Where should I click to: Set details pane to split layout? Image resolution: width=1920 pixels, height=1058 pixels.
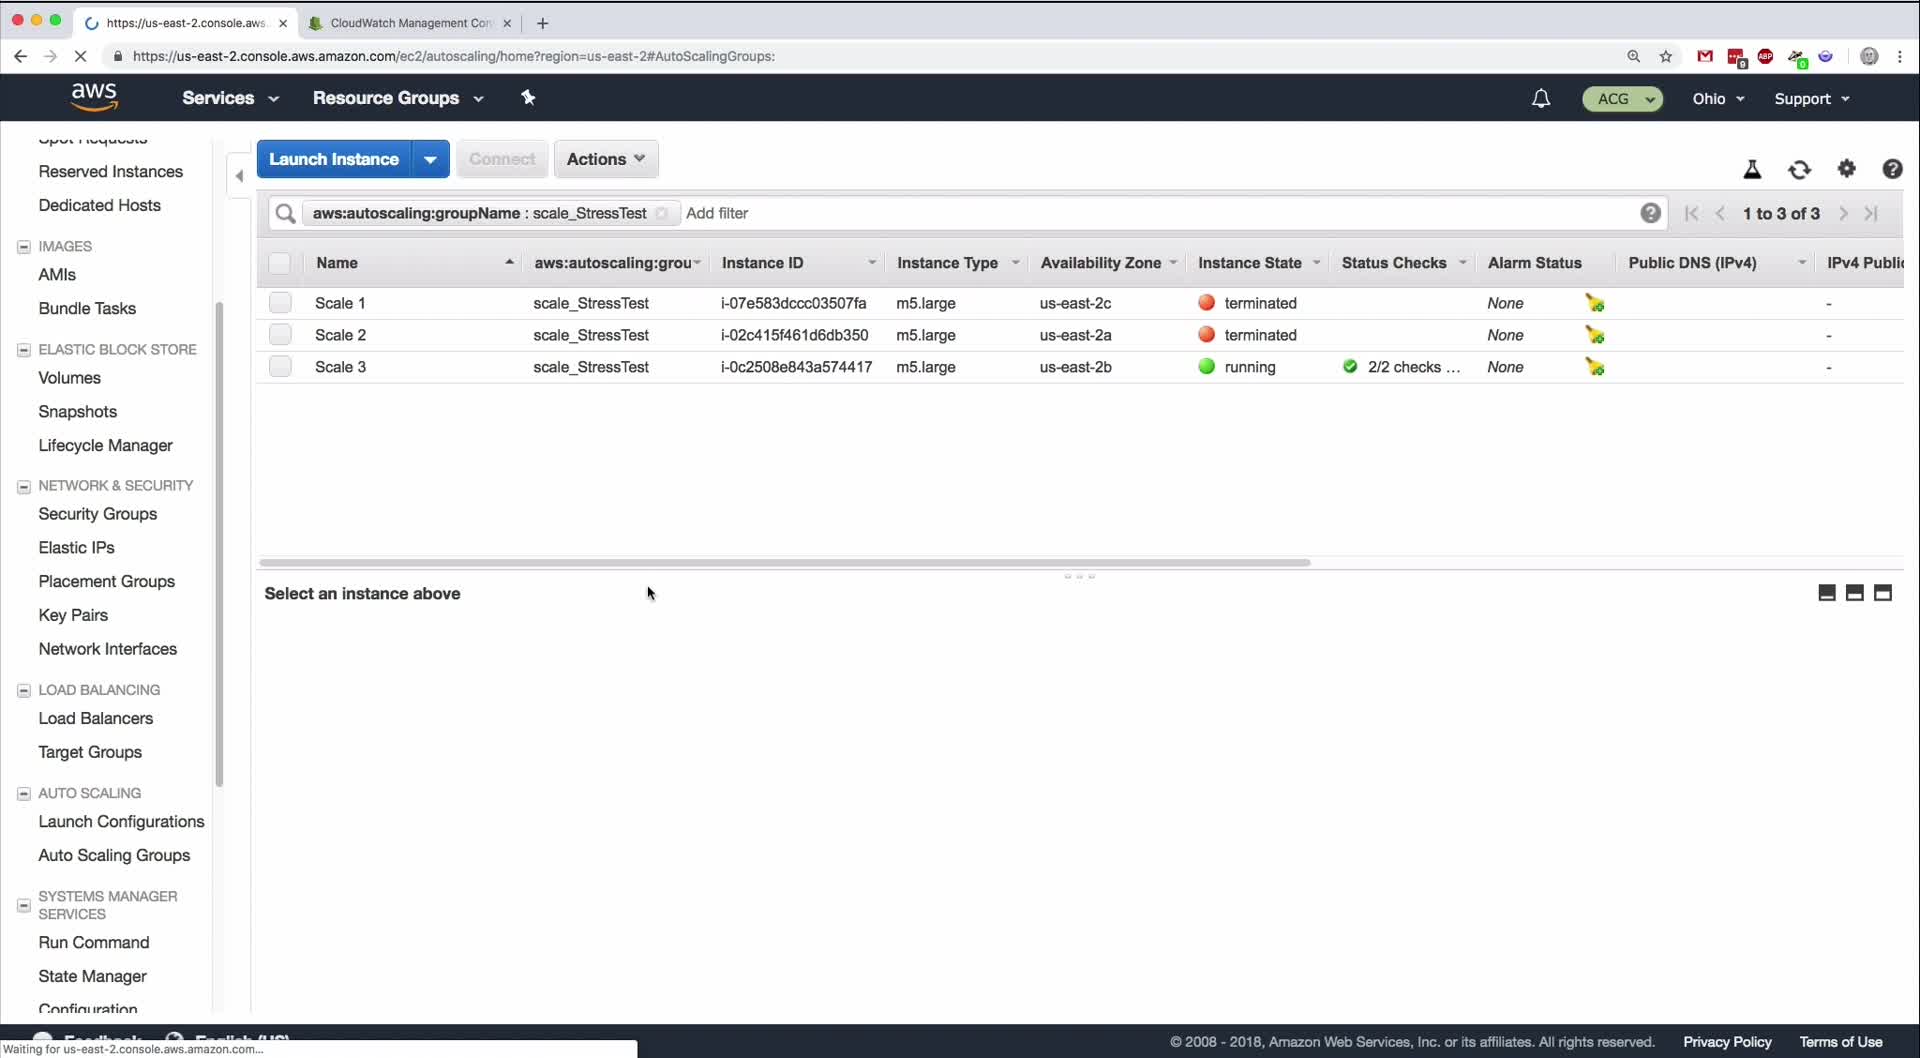1855,593
